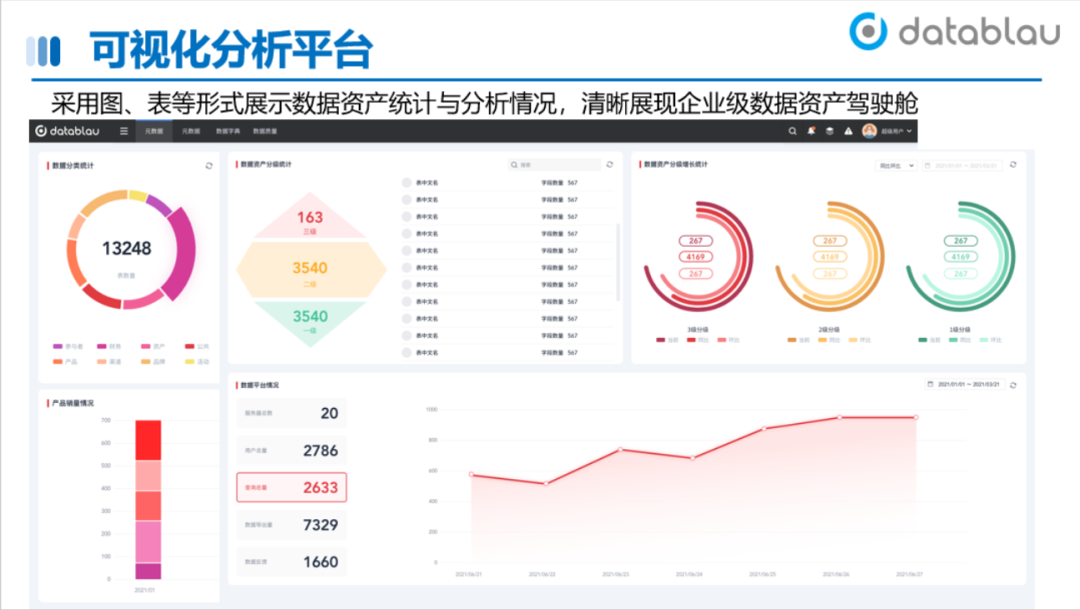Click the stacked cube icon in navbar
Viewport: 1080px width, 610px height.
(x=830, y=131)
